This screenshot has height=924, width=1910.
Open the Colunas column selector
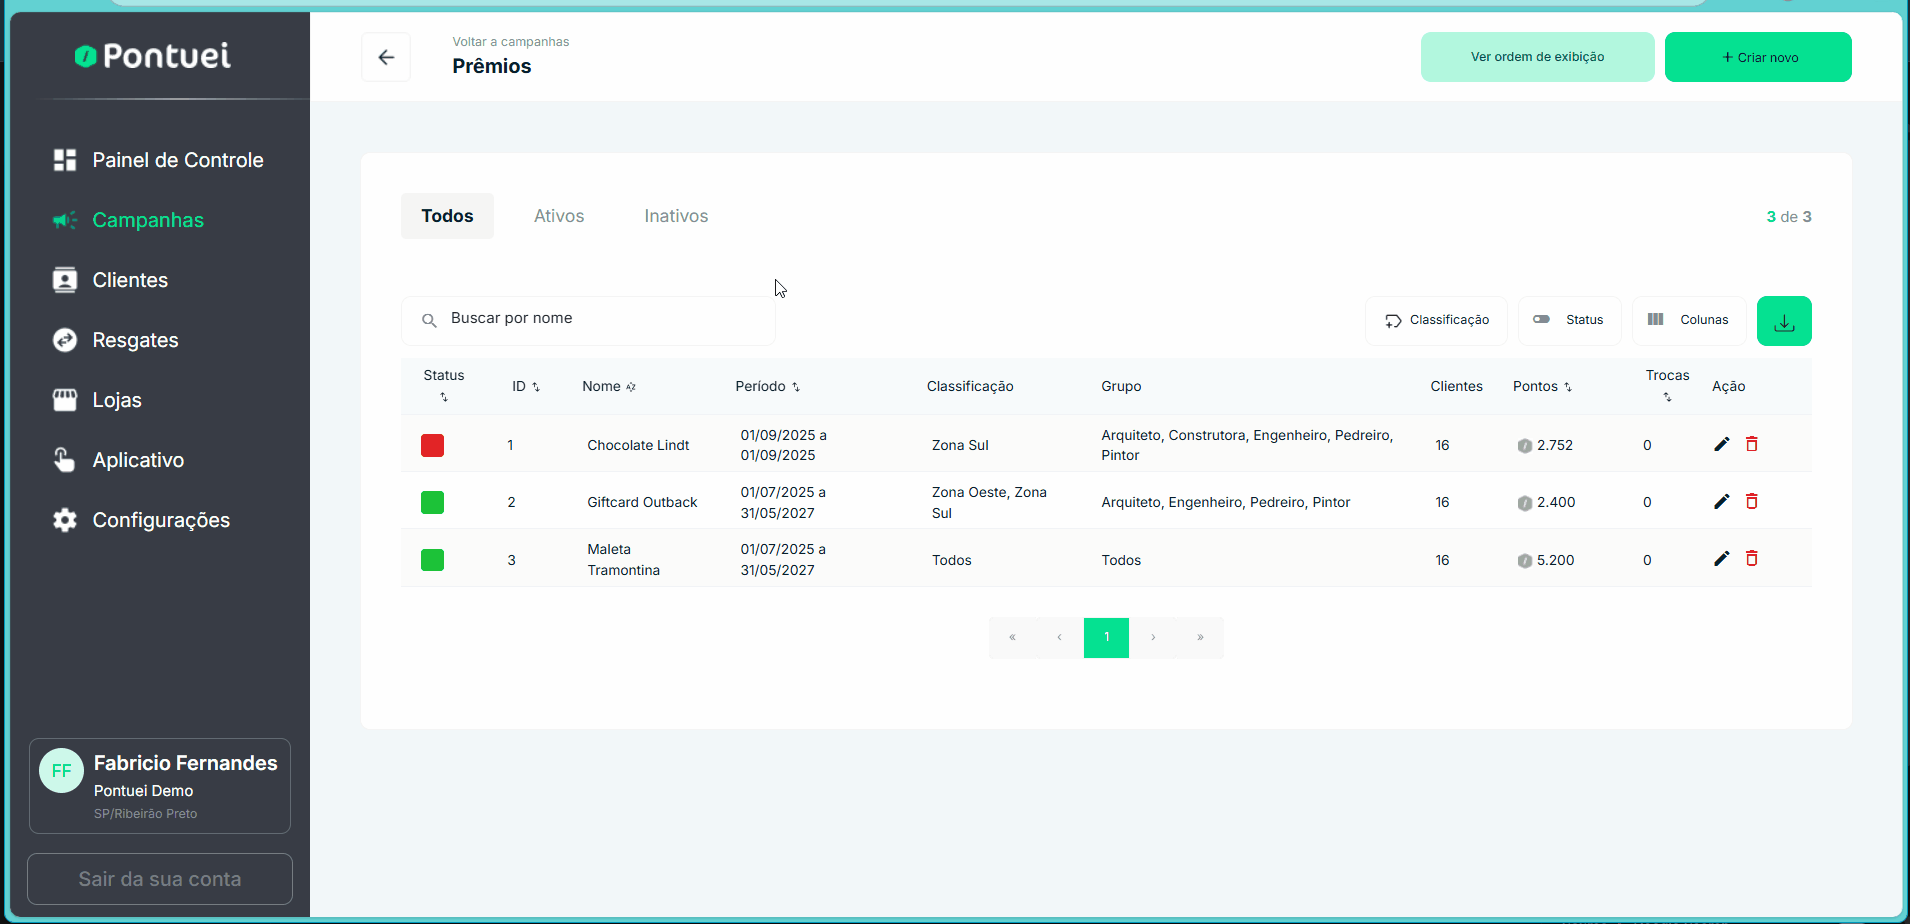[1688, 320]
